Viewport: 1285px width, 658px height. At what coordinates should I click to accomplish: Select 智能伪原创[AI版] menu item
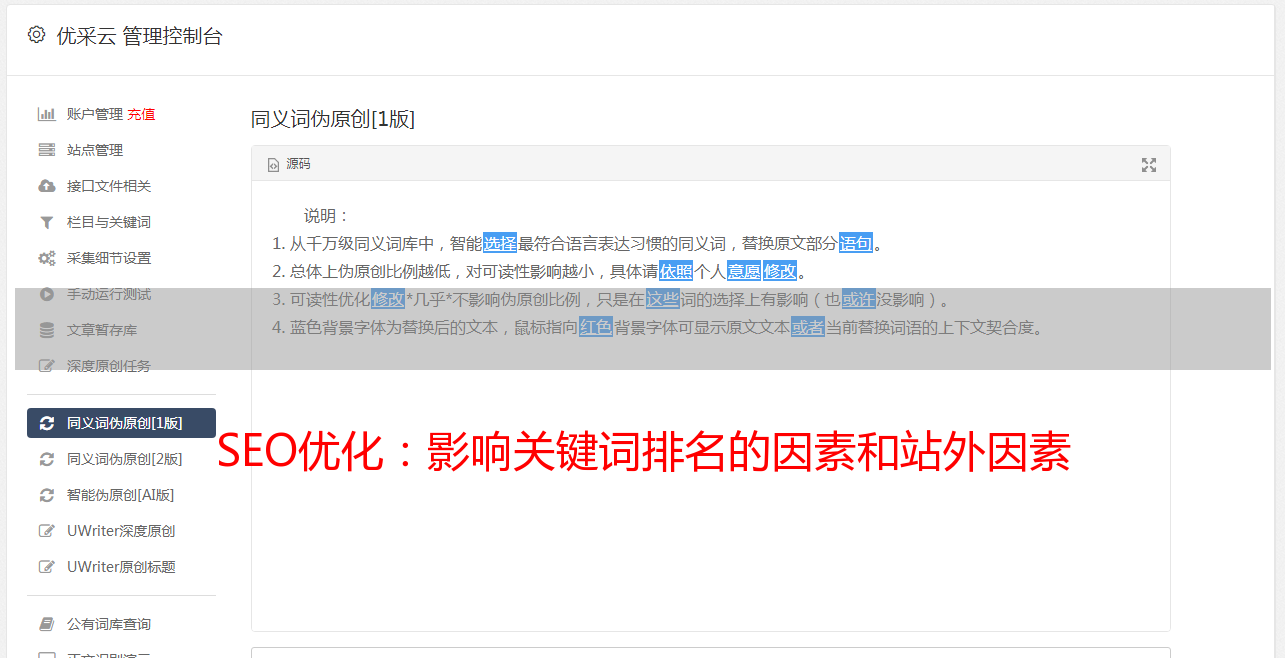point(121,495)
